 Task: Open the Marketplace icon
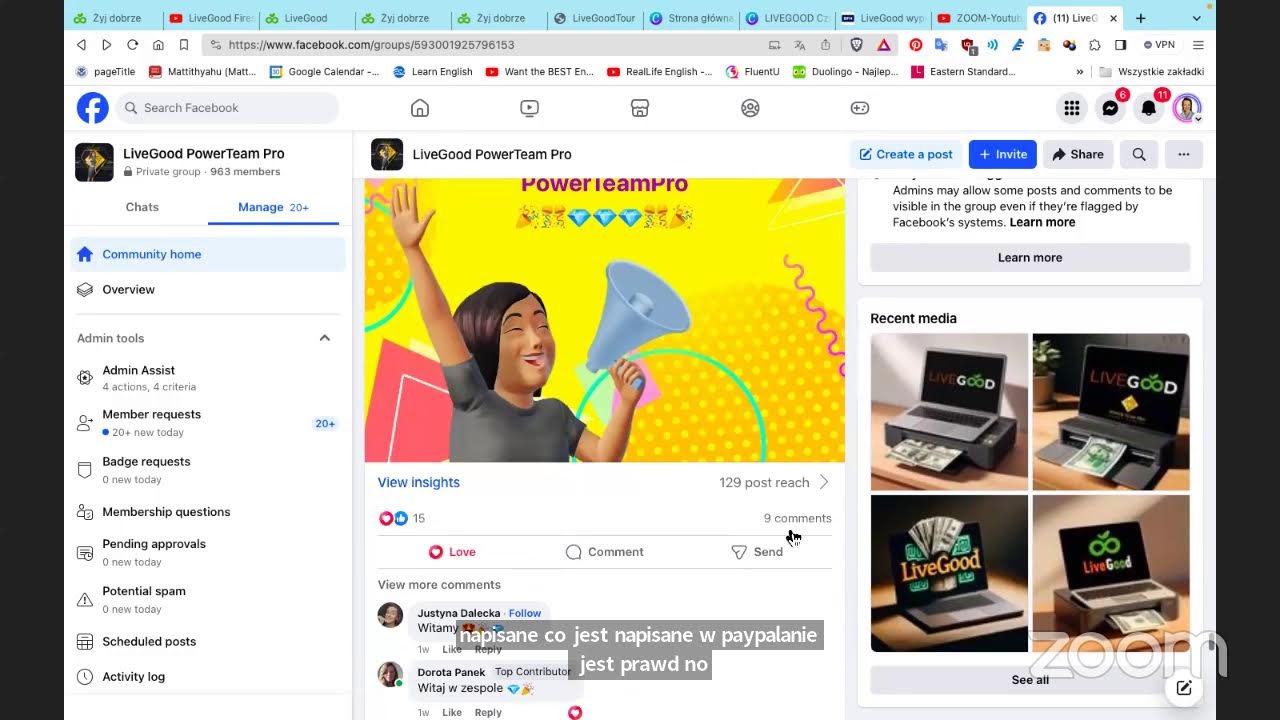coord(640,108)
